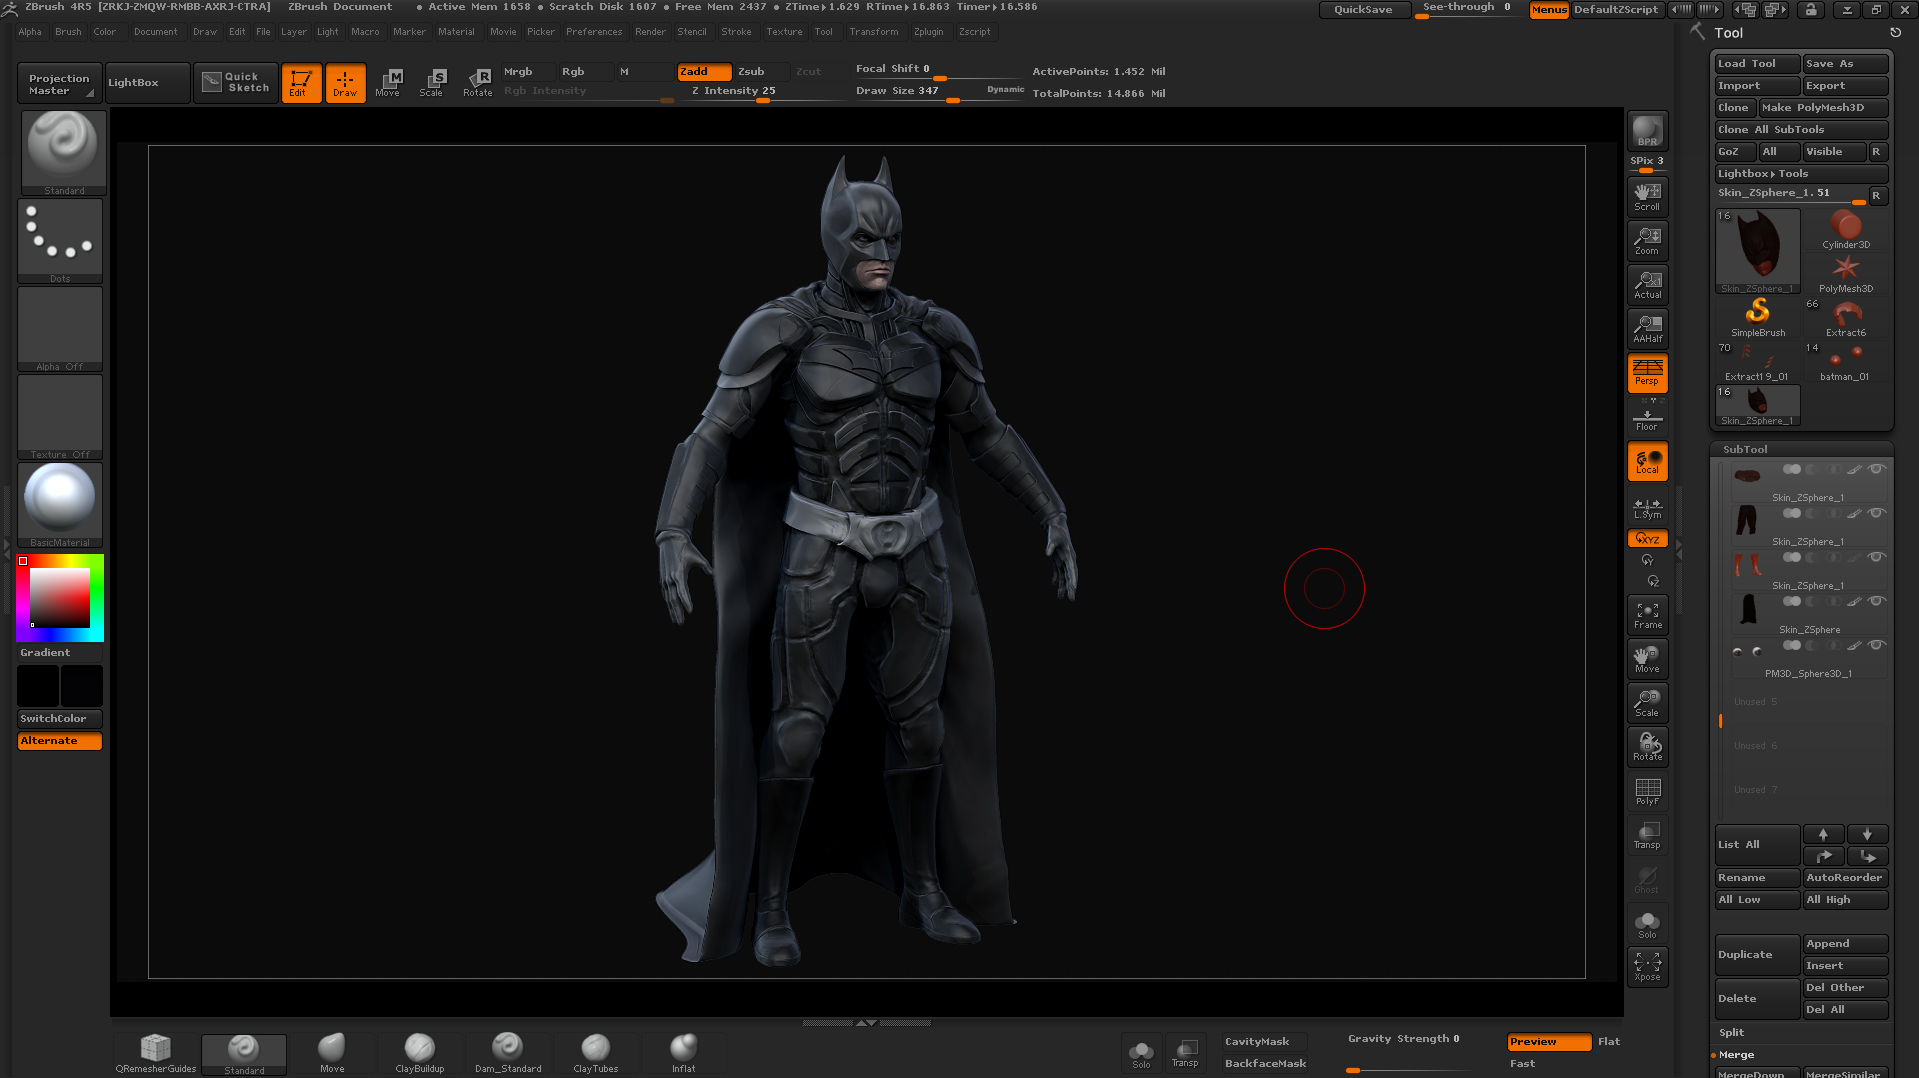
Task: Open the Material menu
Action: (456, 32)
